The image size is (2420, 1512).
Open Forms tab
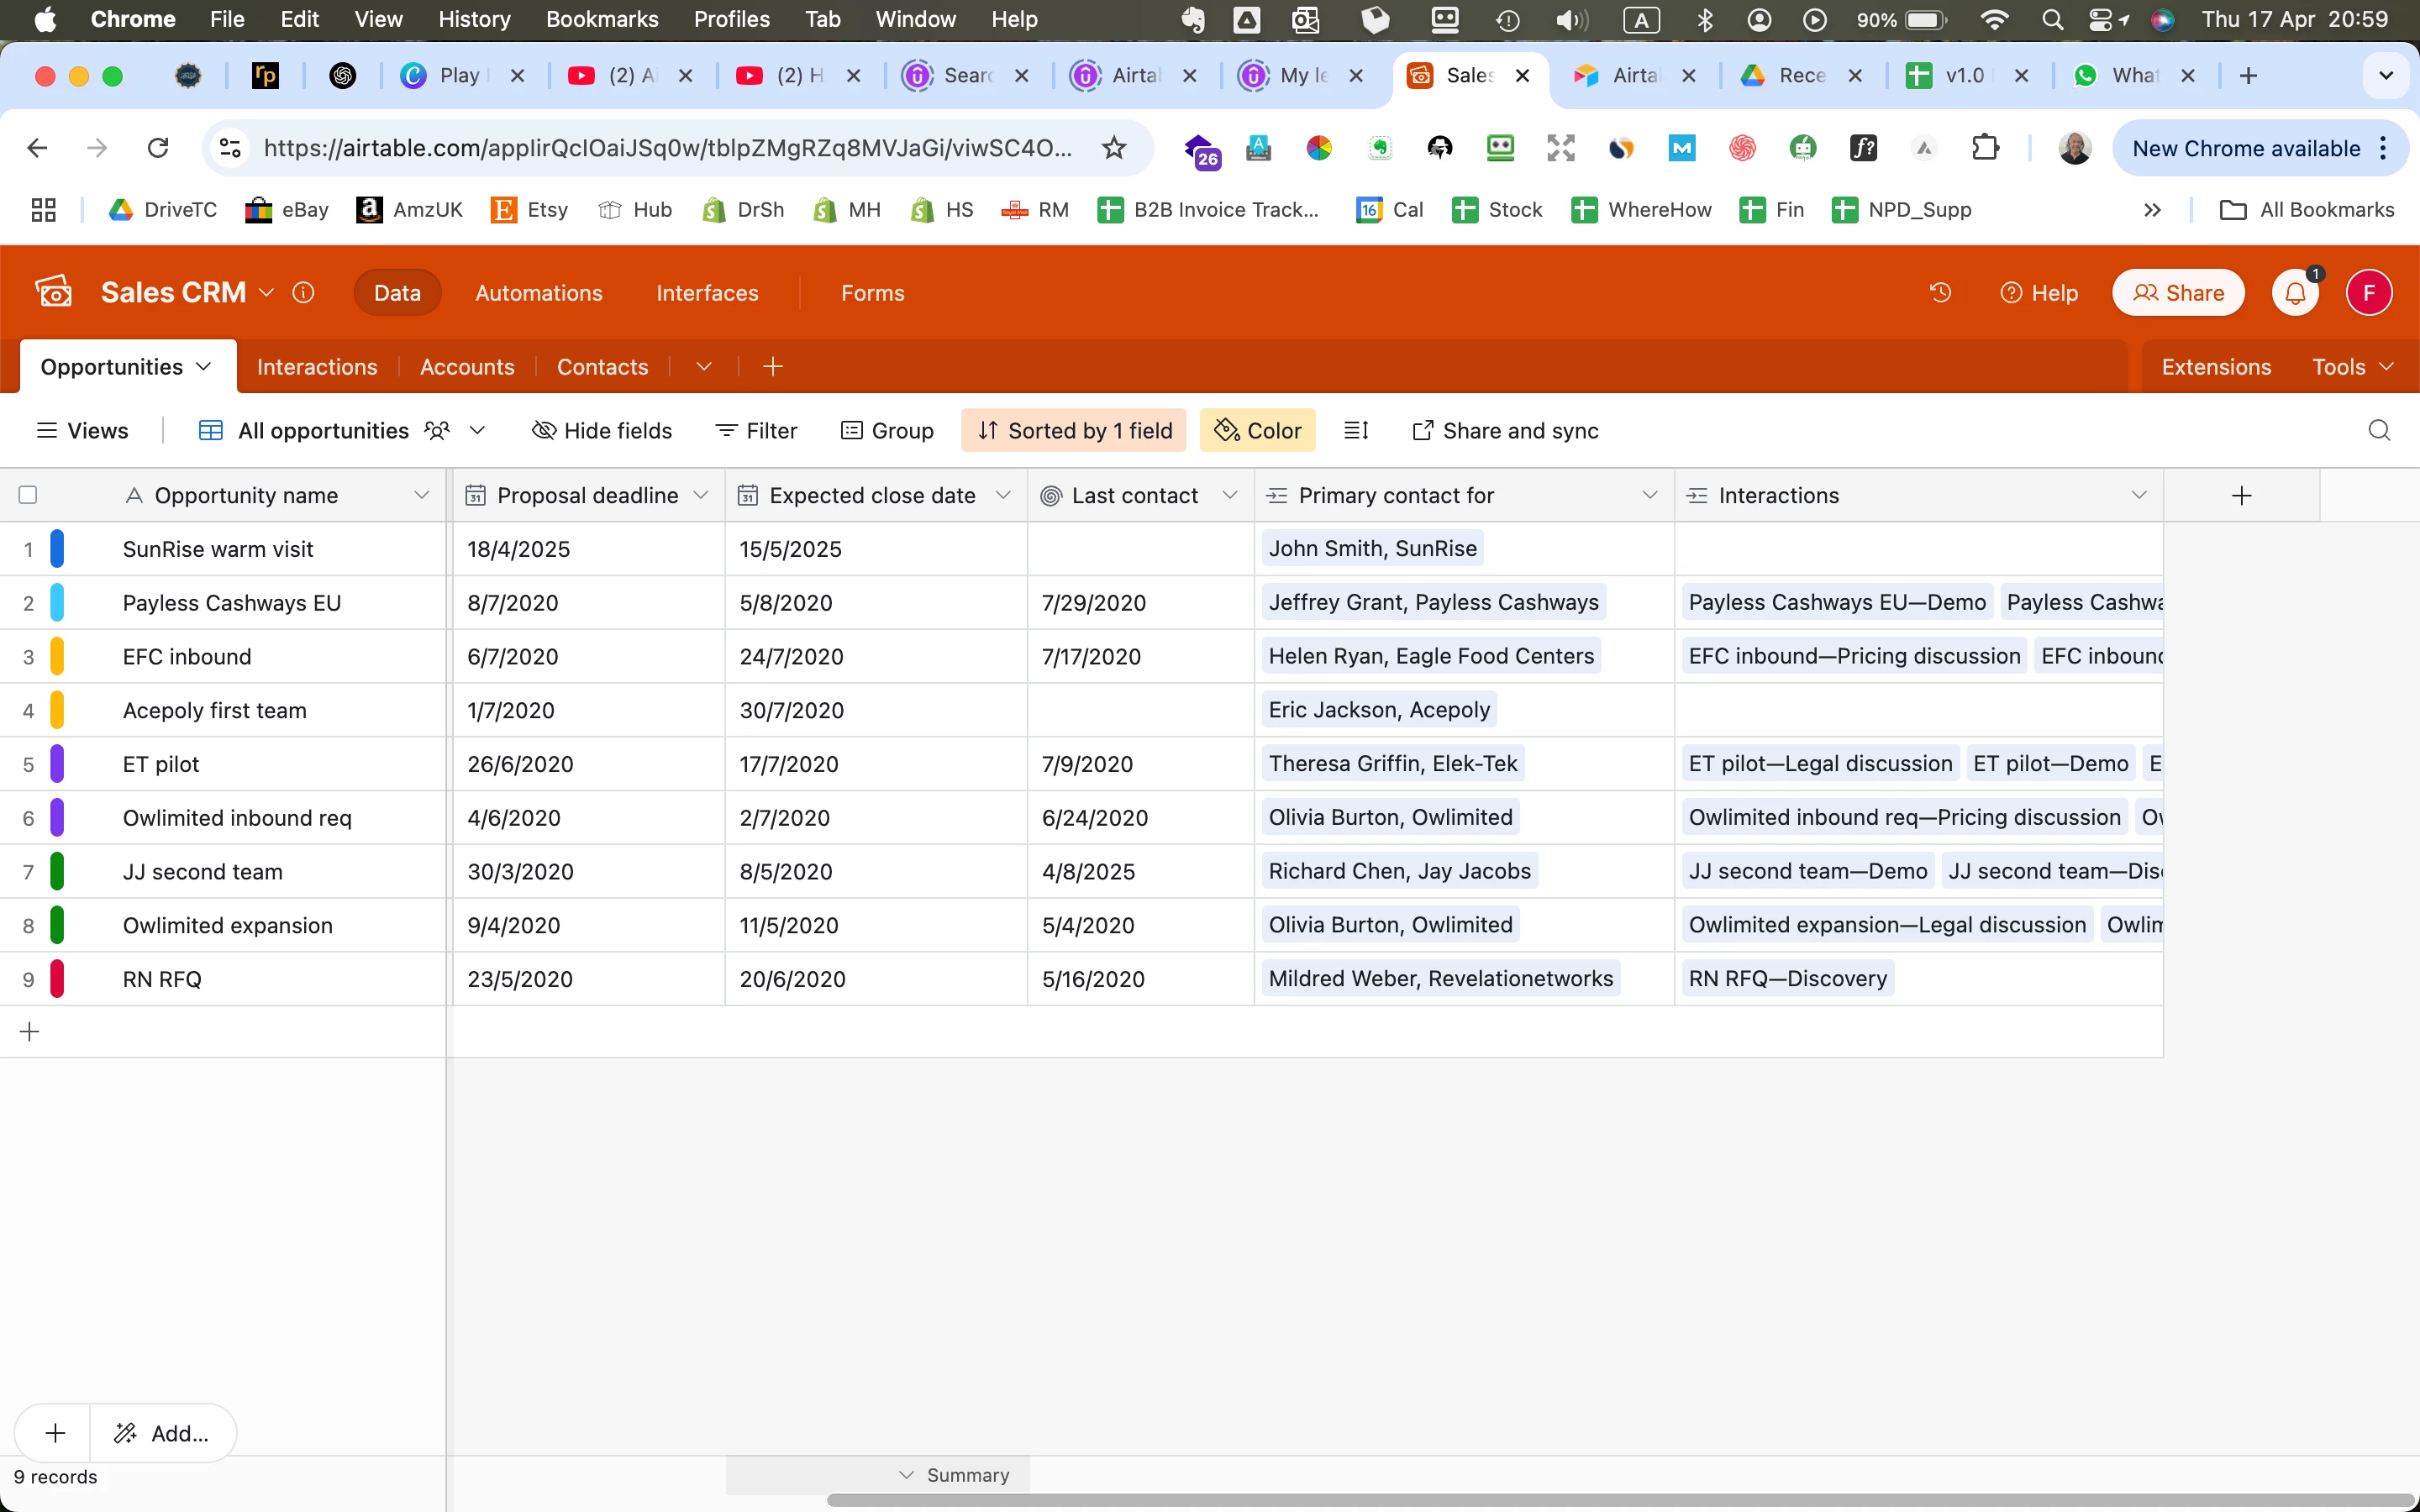click(x=872, y=293)
